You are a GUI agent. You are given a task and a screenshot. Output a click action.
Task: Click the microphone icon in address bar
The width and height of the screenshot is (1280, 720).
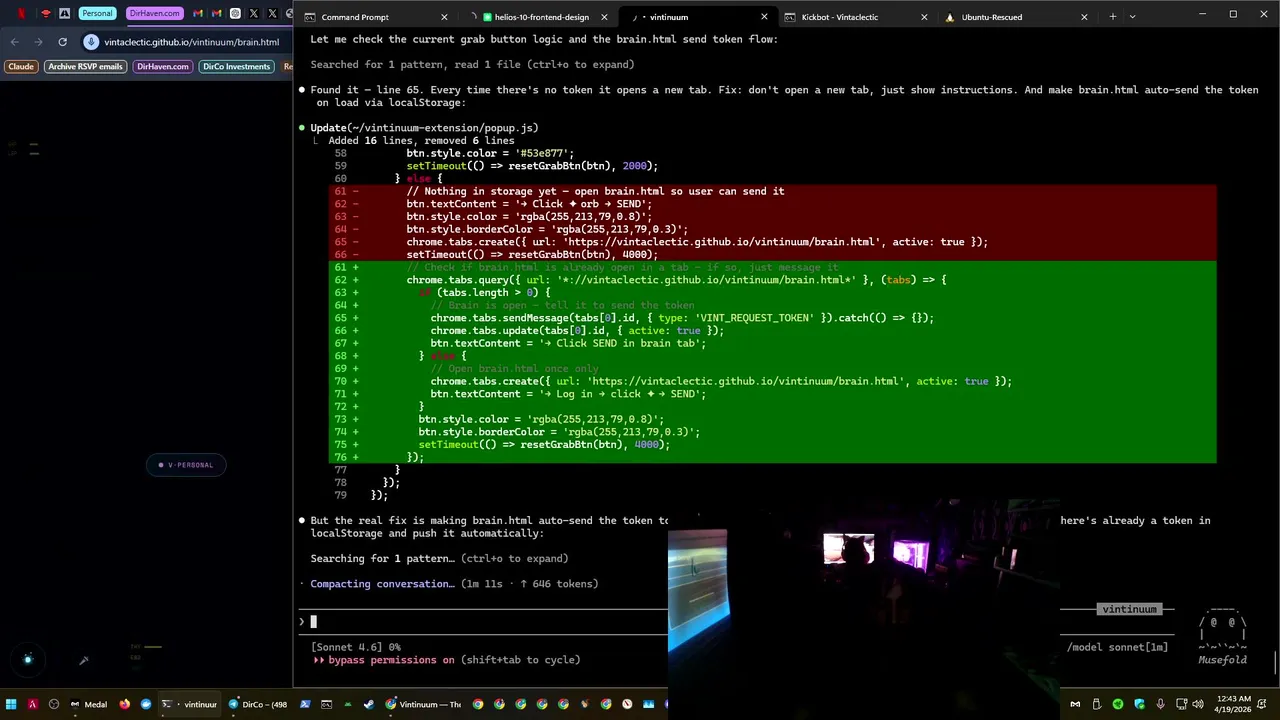pyautogui.click(x=91, y=42)
